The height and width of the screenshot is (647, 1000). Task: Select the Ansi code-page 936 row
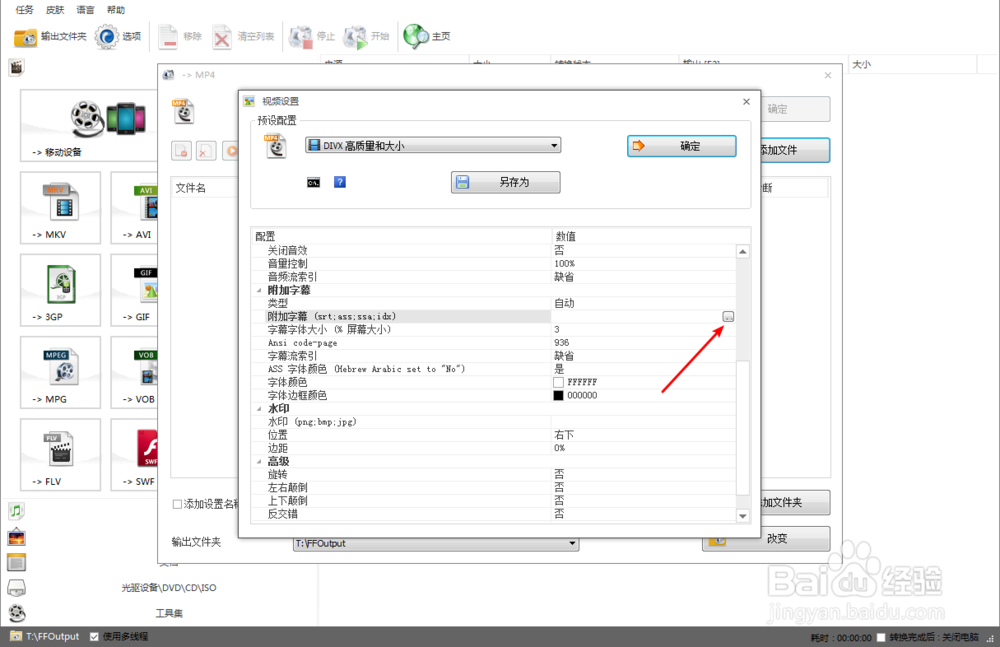click(494, 343)
